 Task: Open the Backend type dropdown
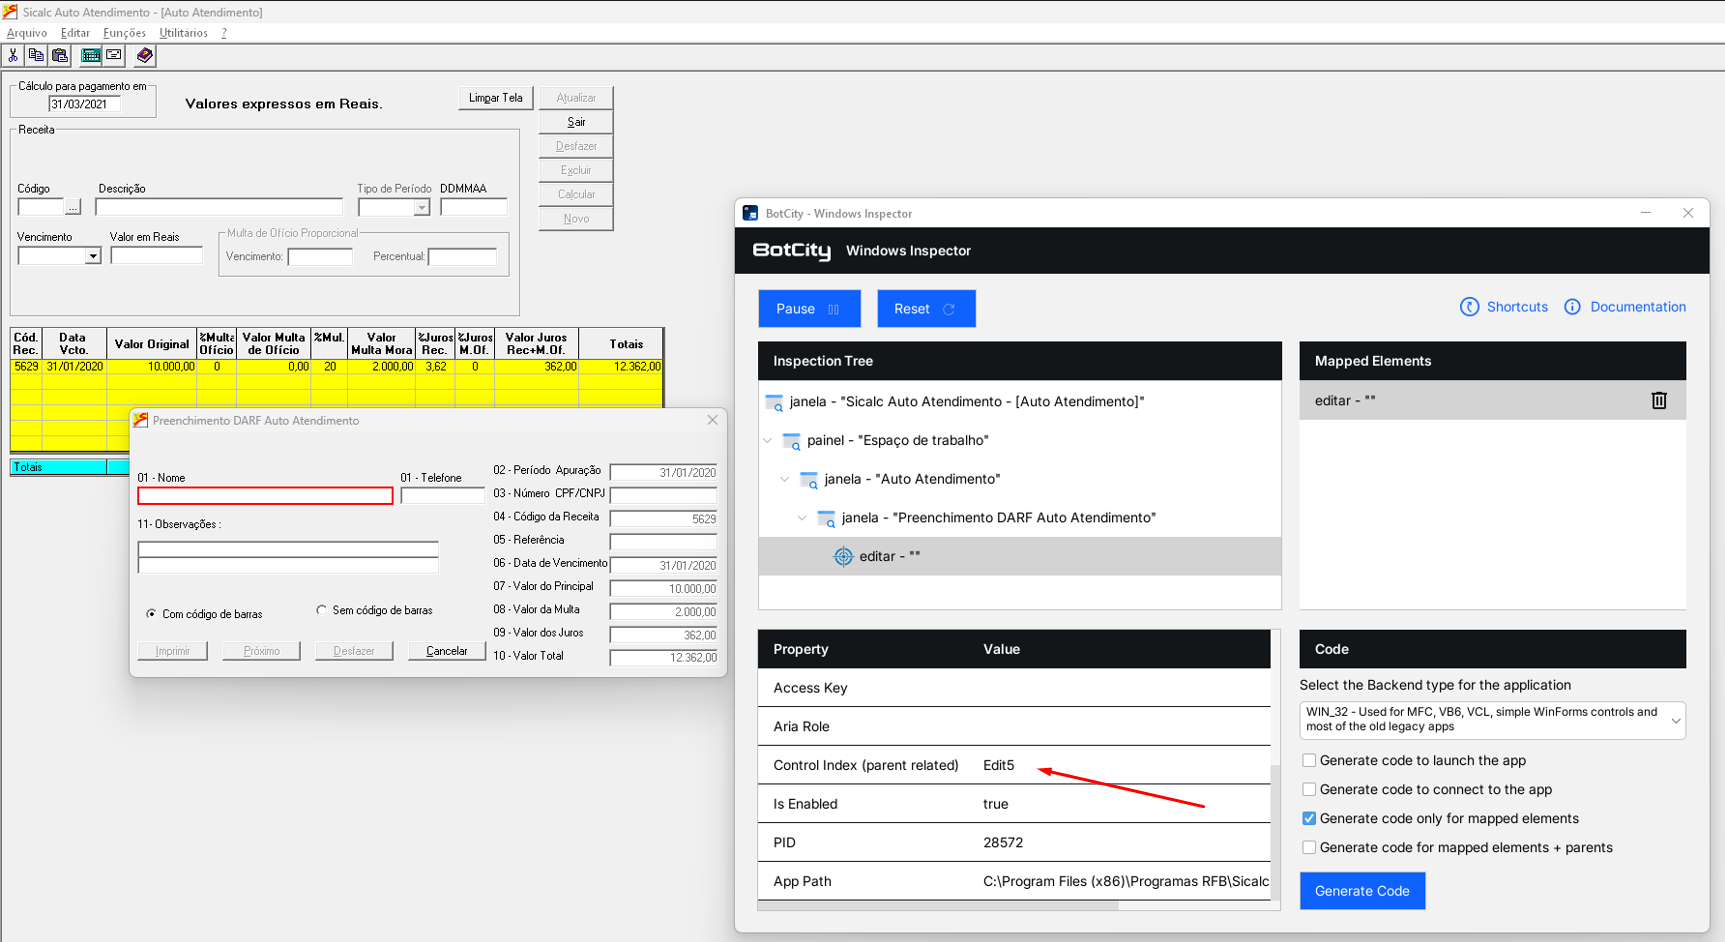point(1675,720)
